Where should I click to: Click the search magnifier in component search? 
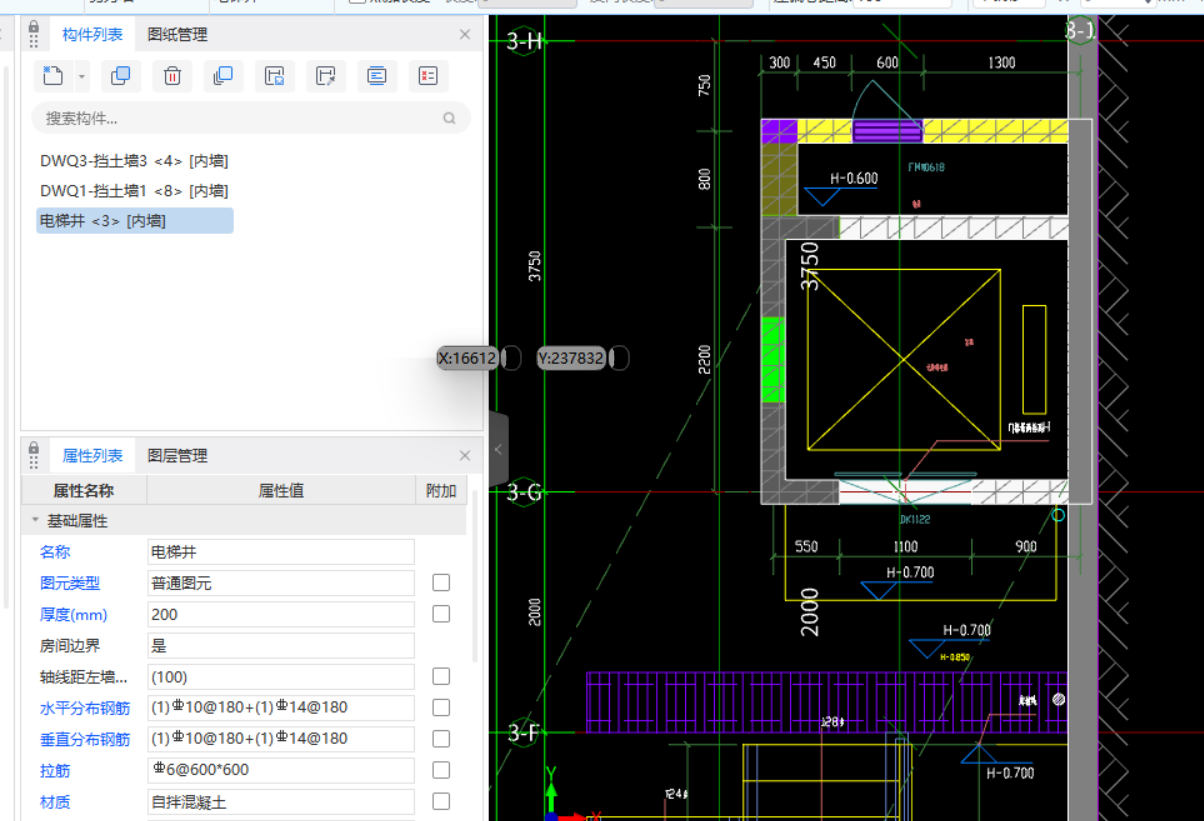[x=450, y=118]
